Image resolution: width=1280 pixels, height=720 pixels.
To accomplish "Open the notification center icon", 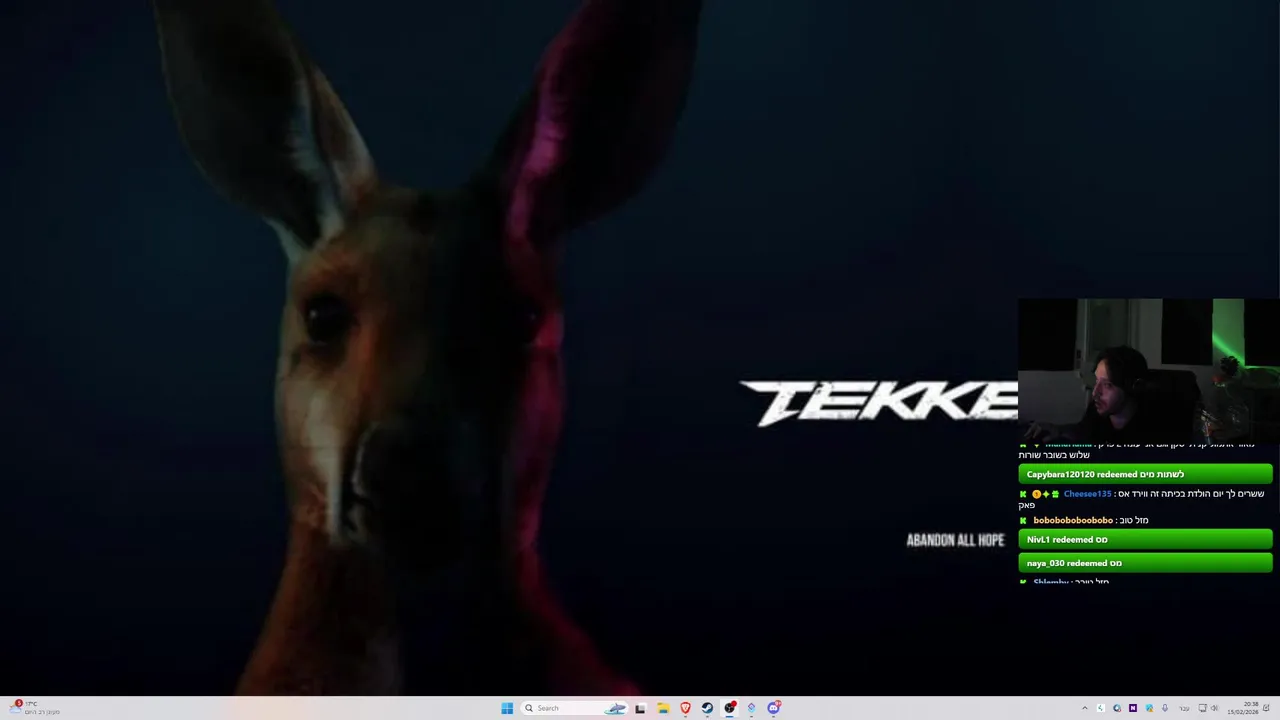I will click(1266, 708).
